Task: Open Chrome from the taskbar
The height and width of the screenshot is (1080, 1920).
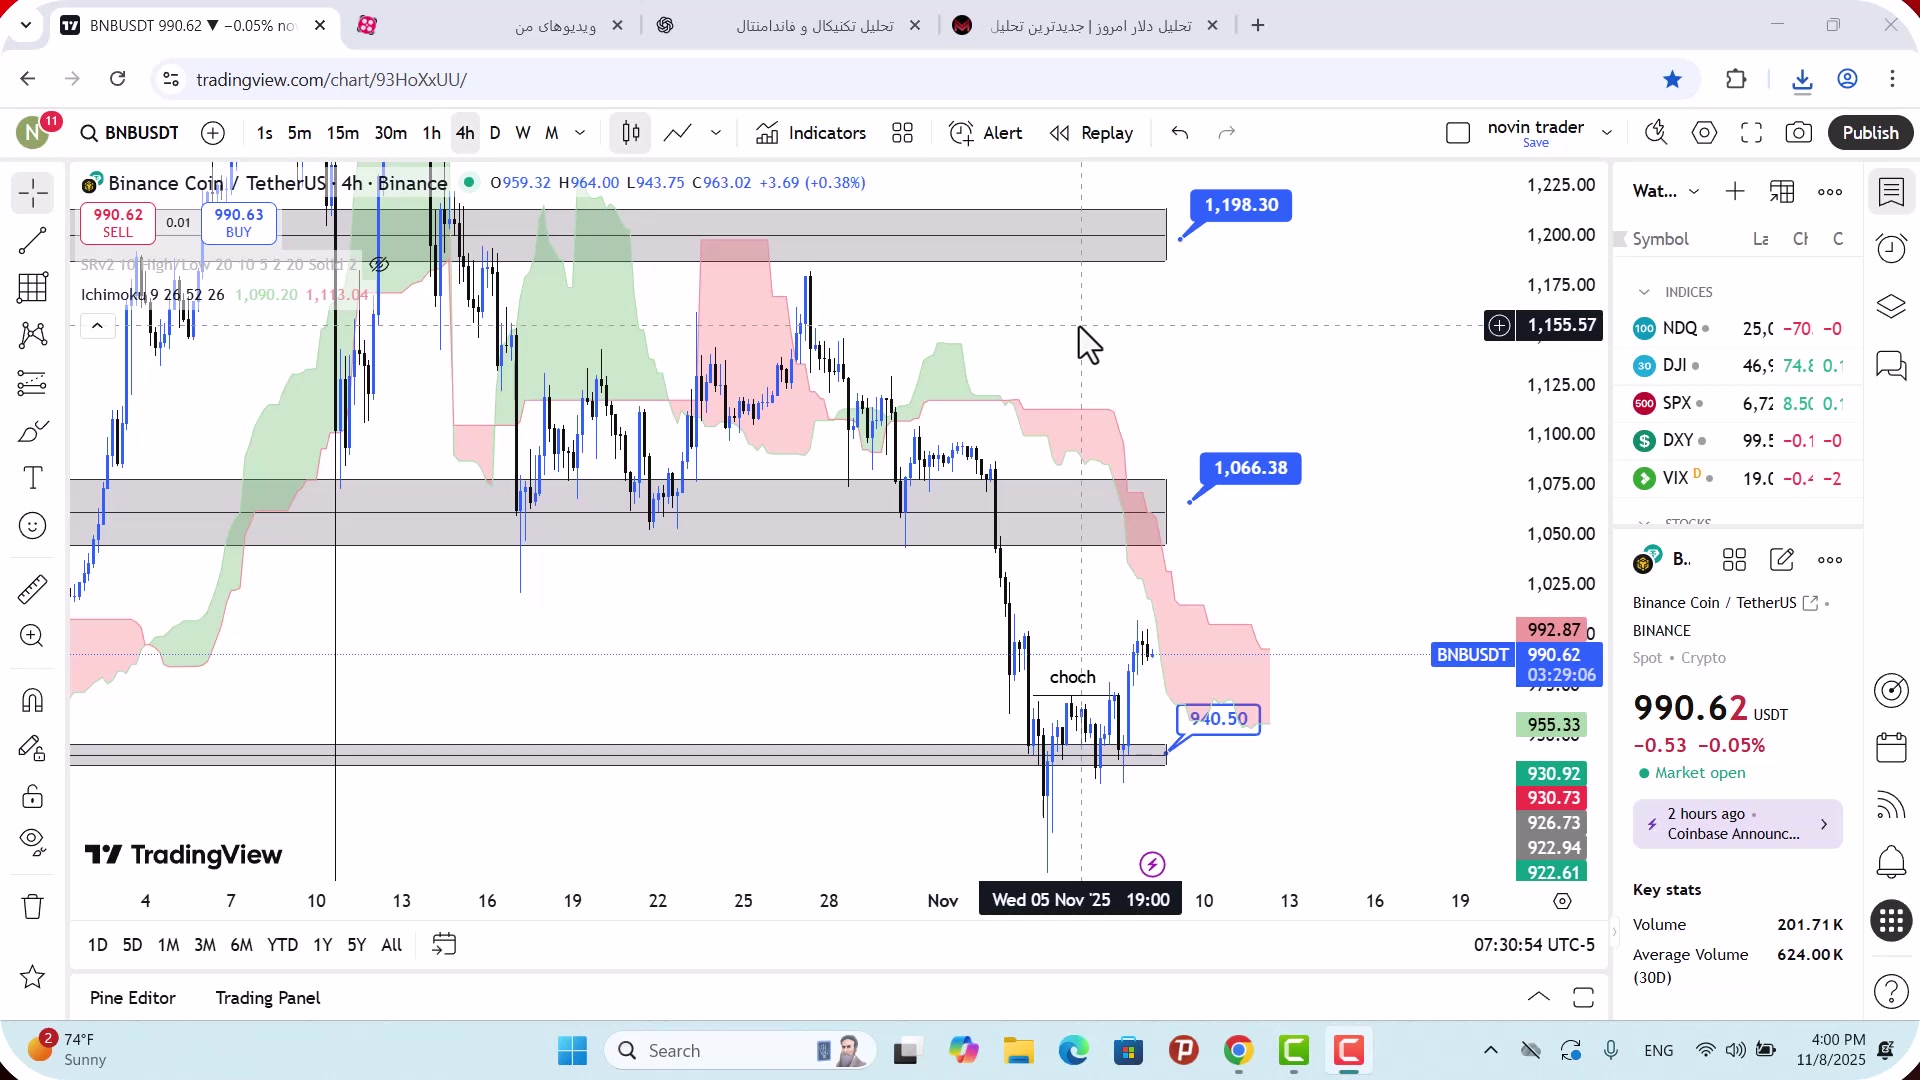Action: [1238, 1051]
